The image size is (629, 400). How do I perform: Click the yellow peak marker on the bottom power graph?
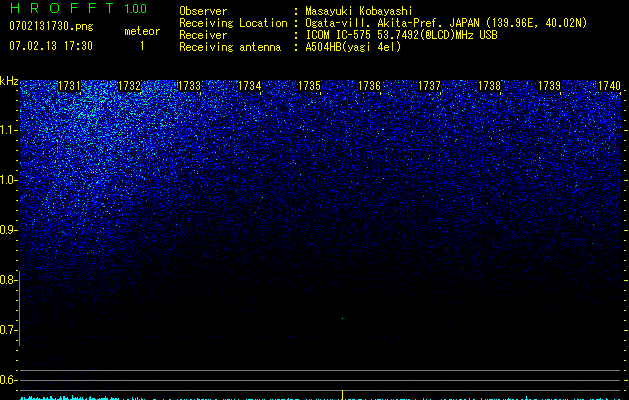point(342,395)
